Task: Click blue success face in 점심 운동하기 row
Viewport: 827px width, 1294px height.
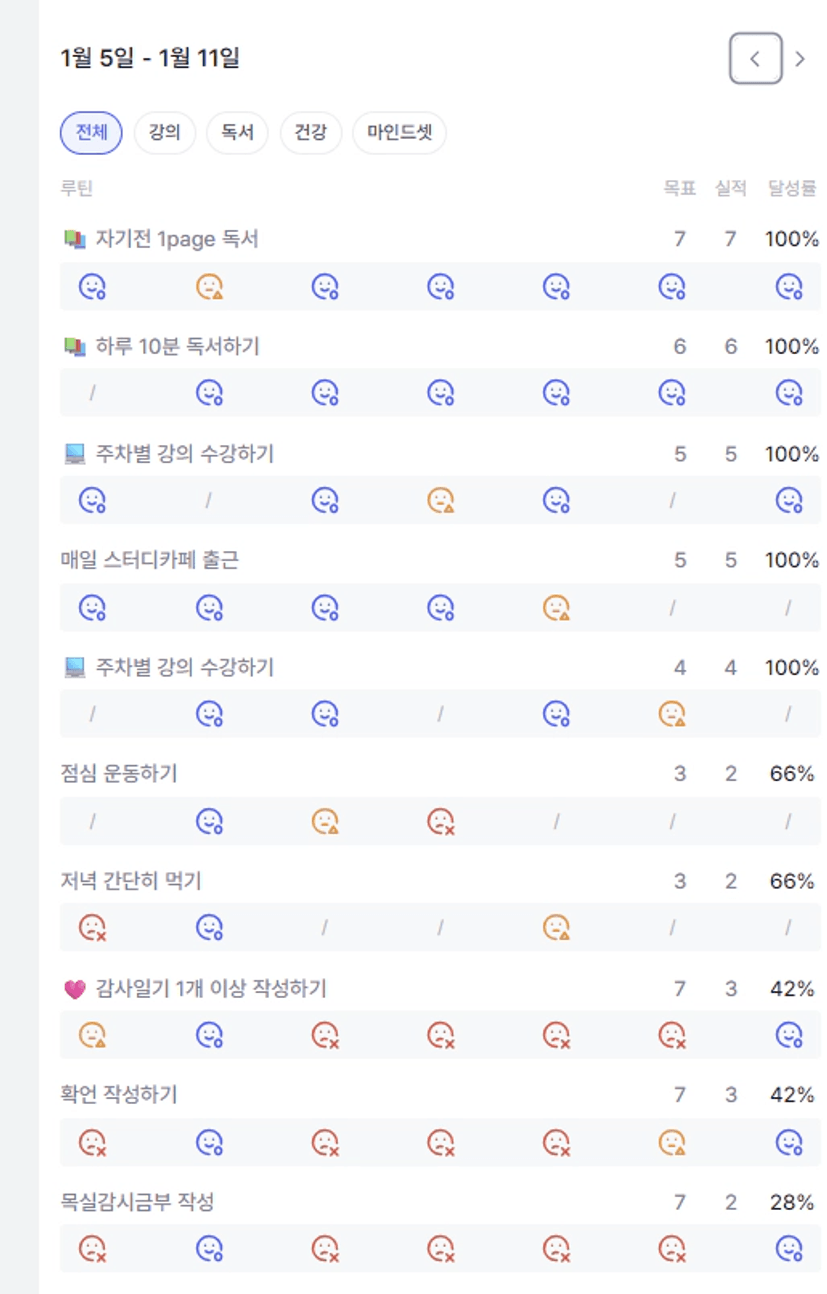Action: [x=209, y=822]
